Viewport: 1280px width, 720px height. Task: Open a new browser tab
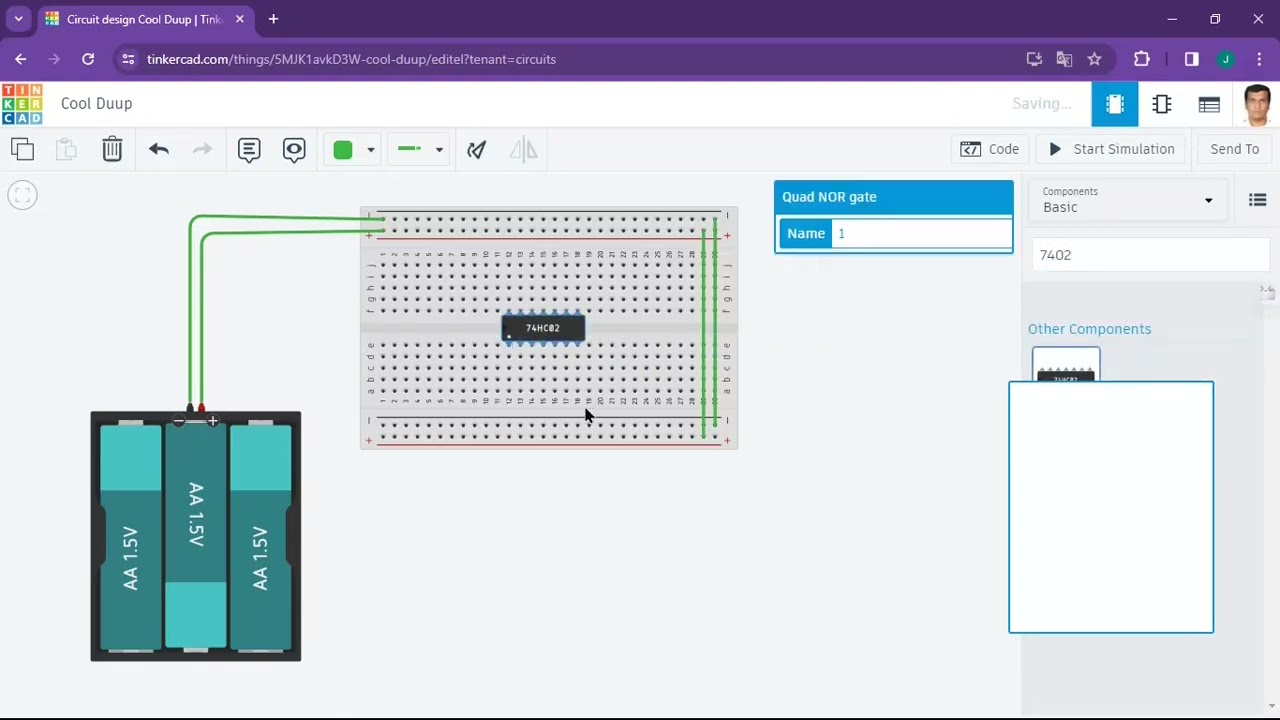pyautogui.click(x=273, y=19)
